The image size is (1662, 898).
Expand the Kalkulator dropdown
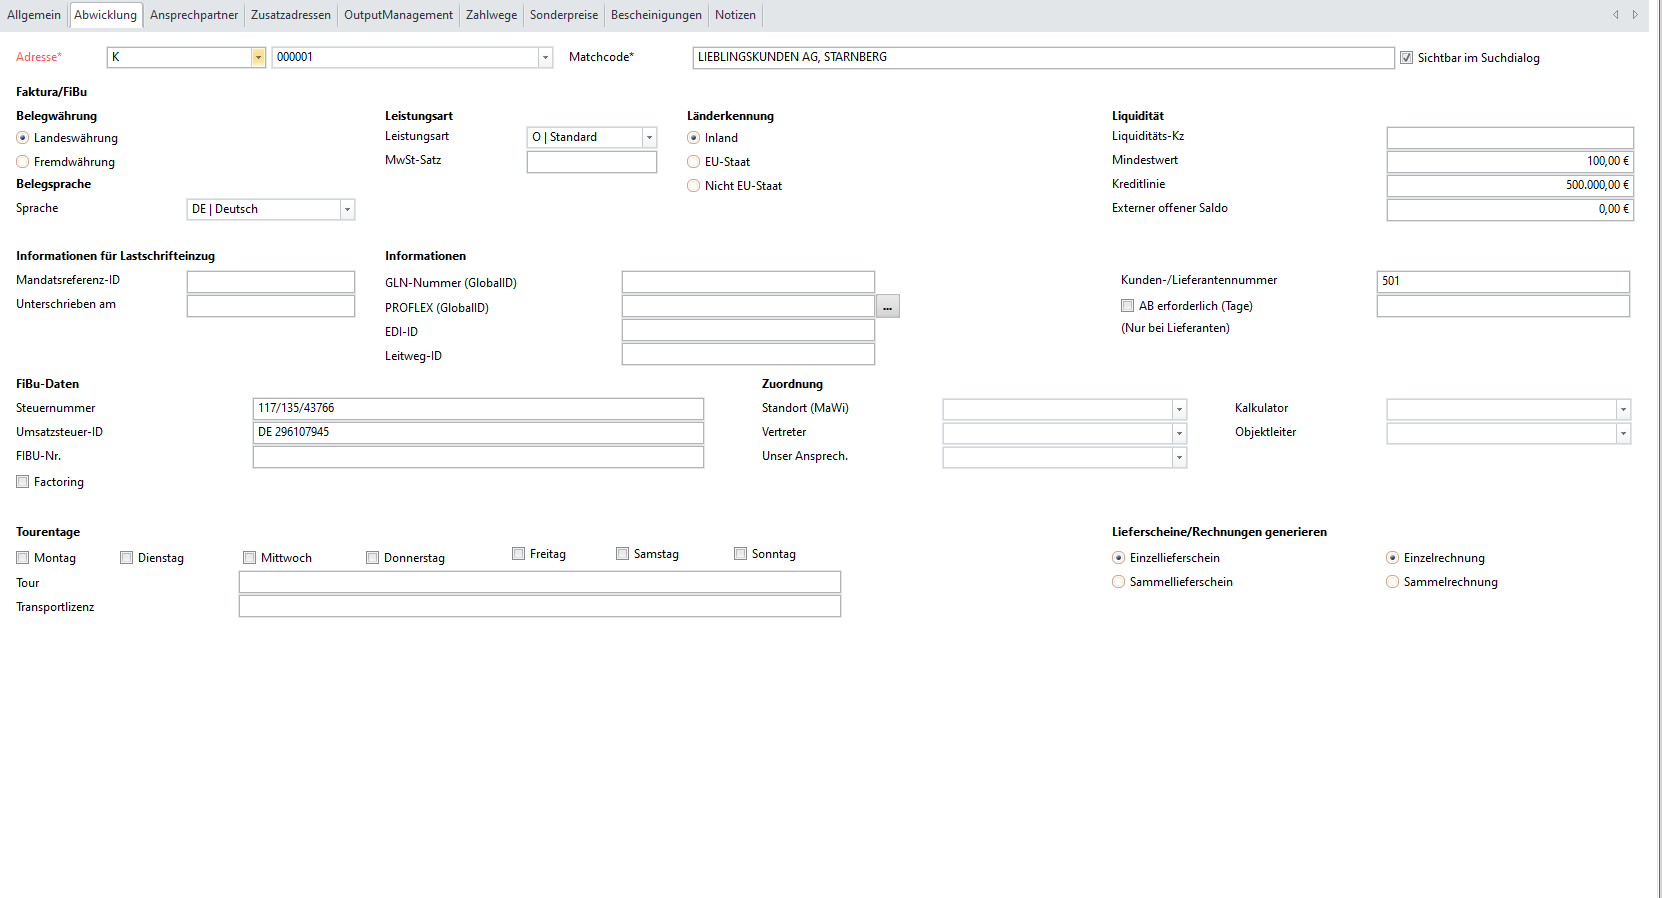[1623, 409]
